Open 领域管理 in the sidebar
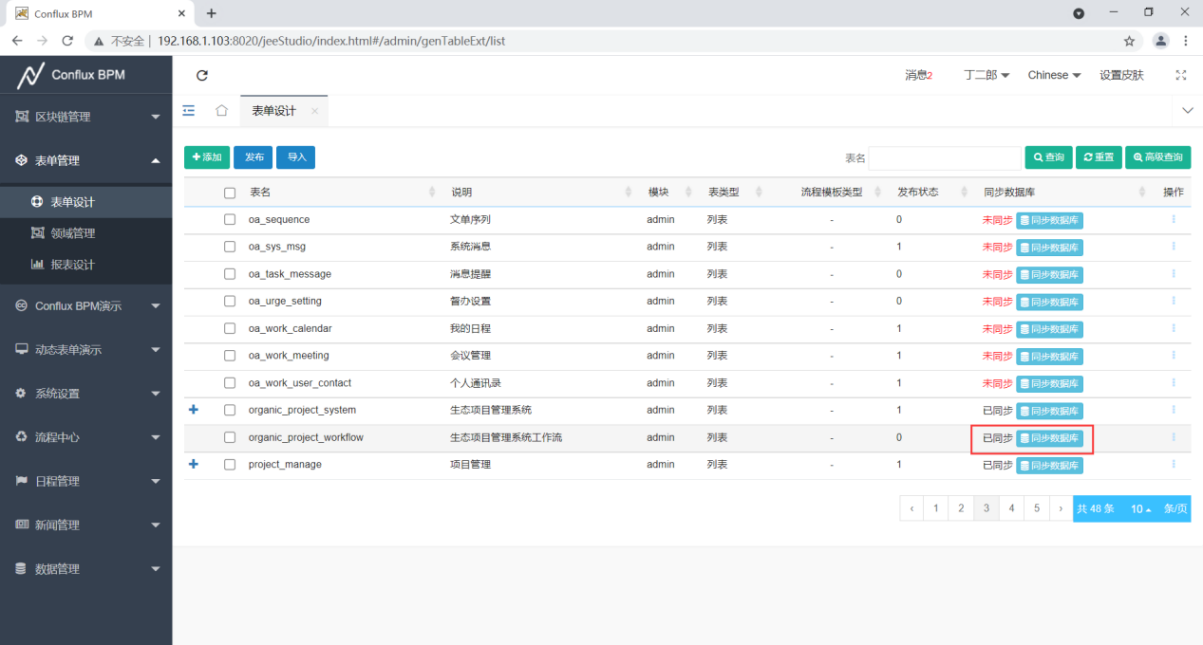 pyautogui.click(x=86, y=233)
